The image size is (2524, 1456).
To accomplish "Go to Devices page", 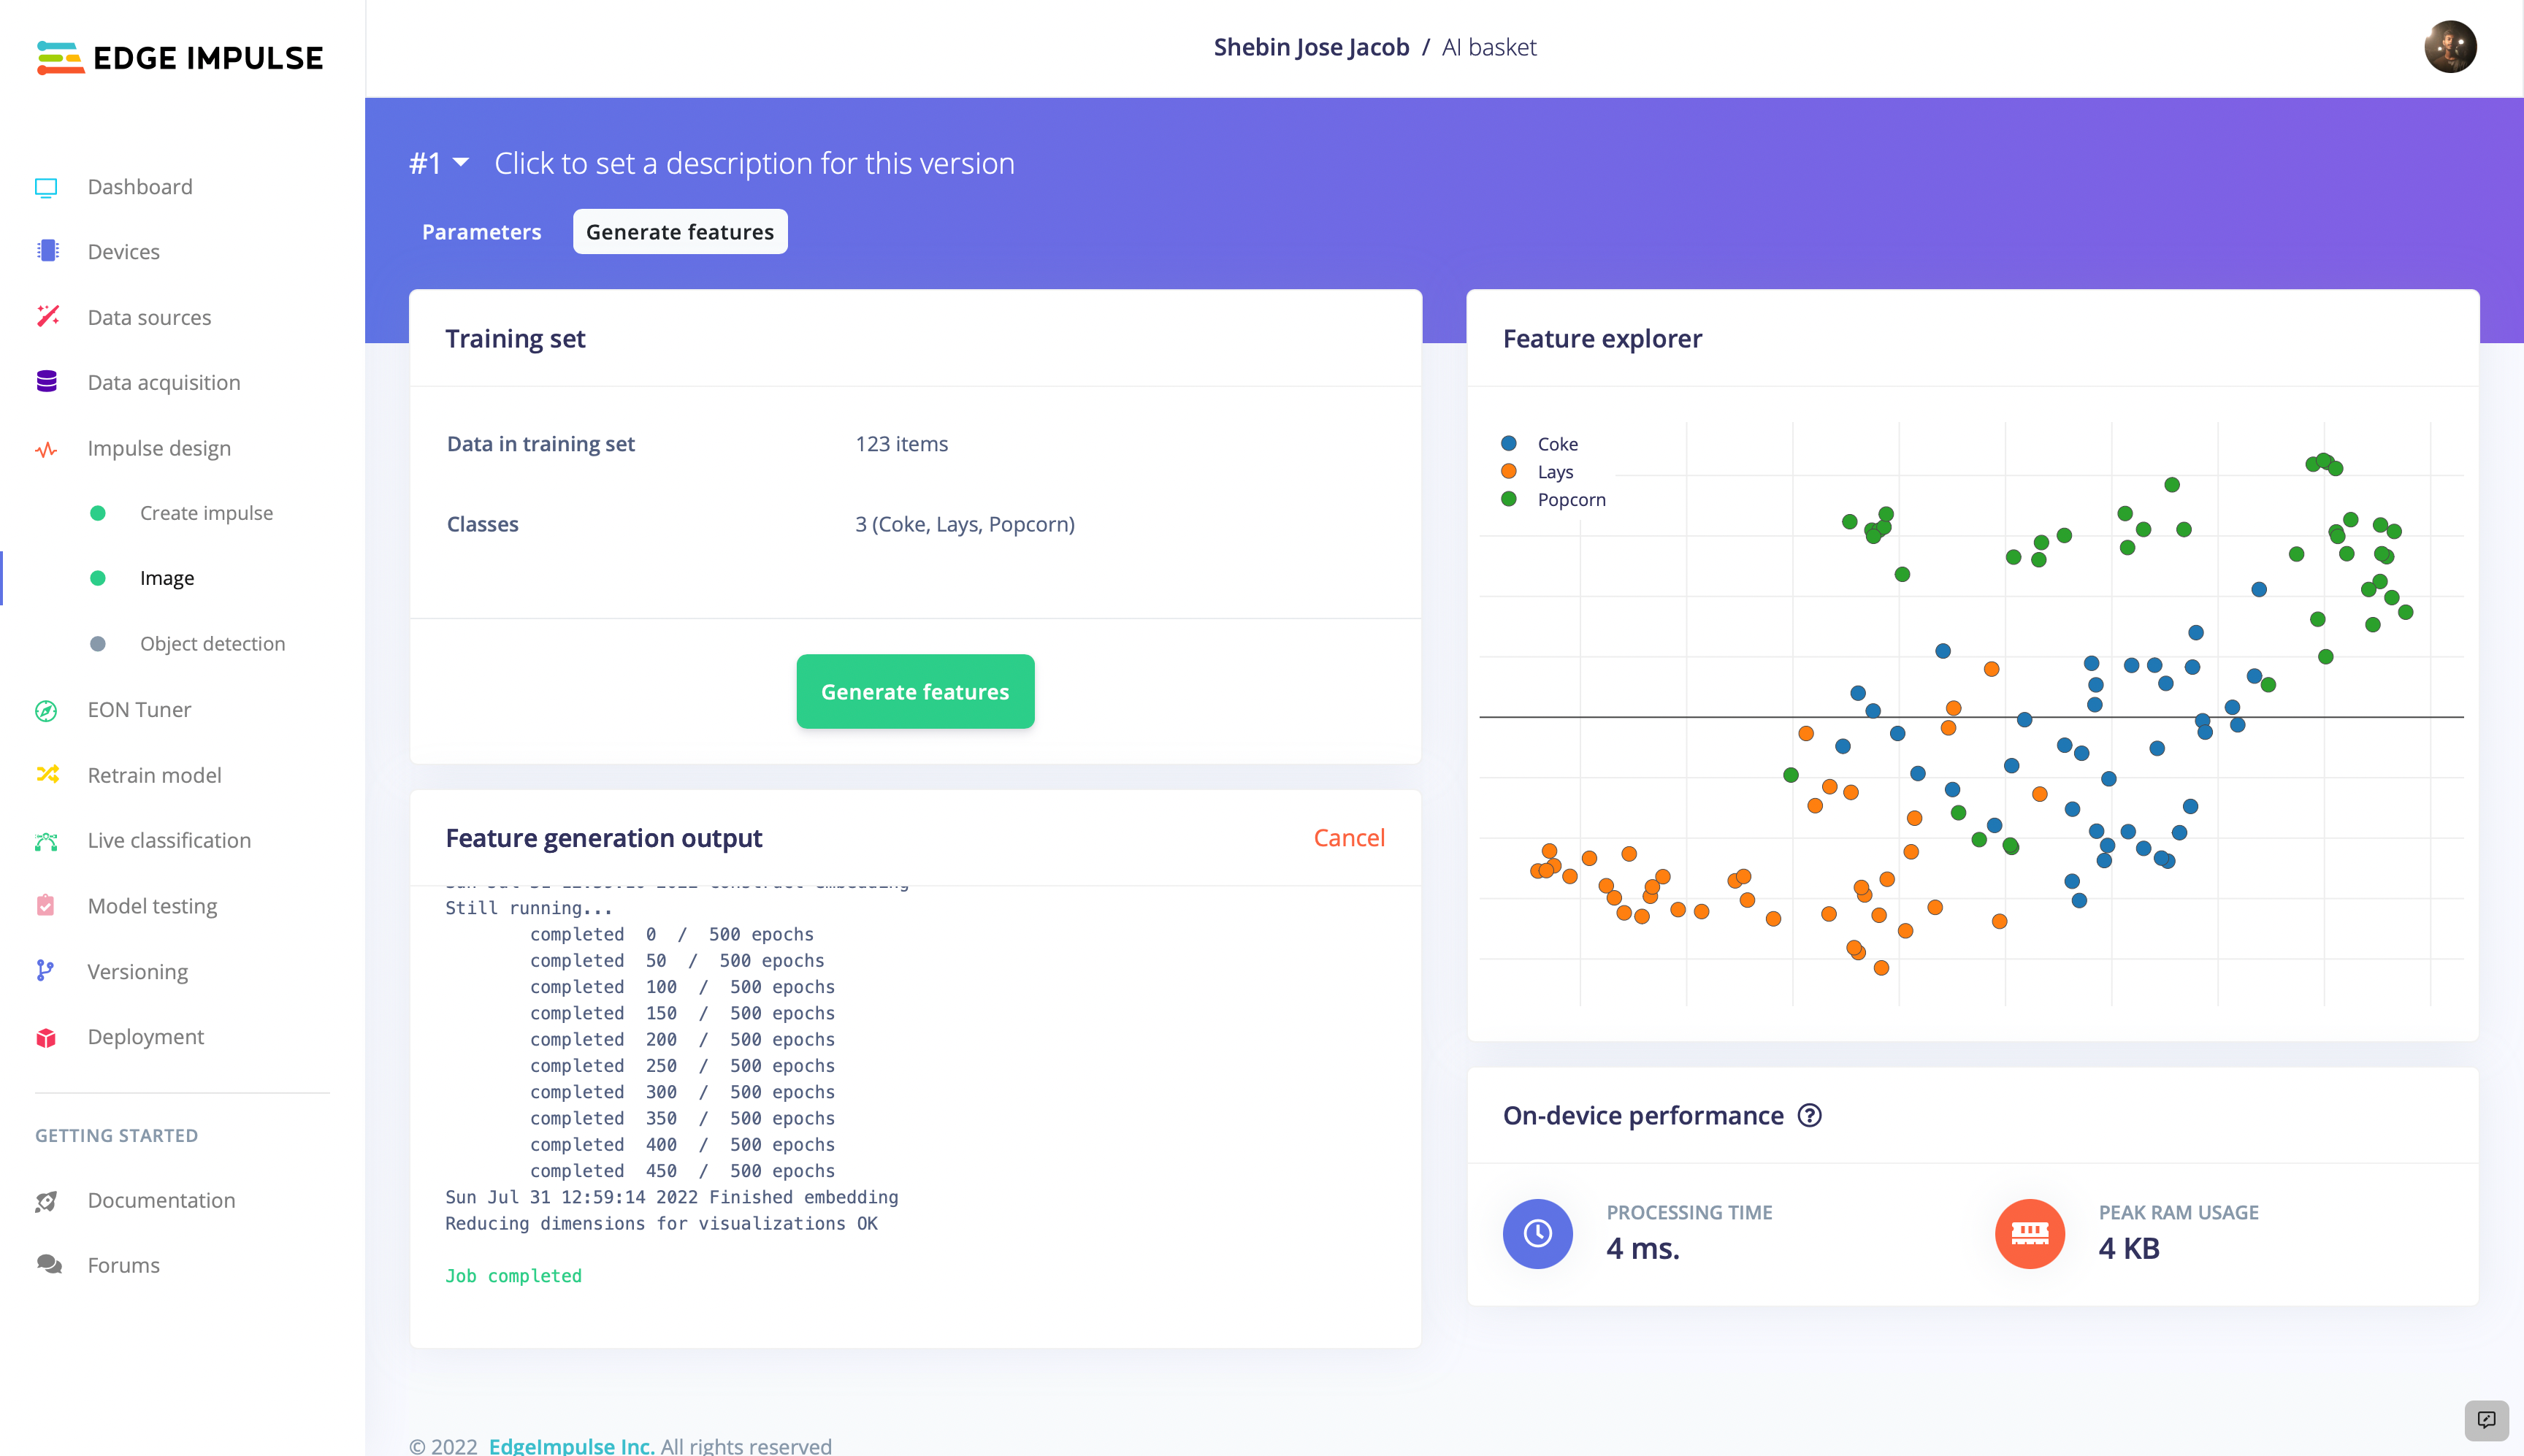I will [x=124, y=252].
